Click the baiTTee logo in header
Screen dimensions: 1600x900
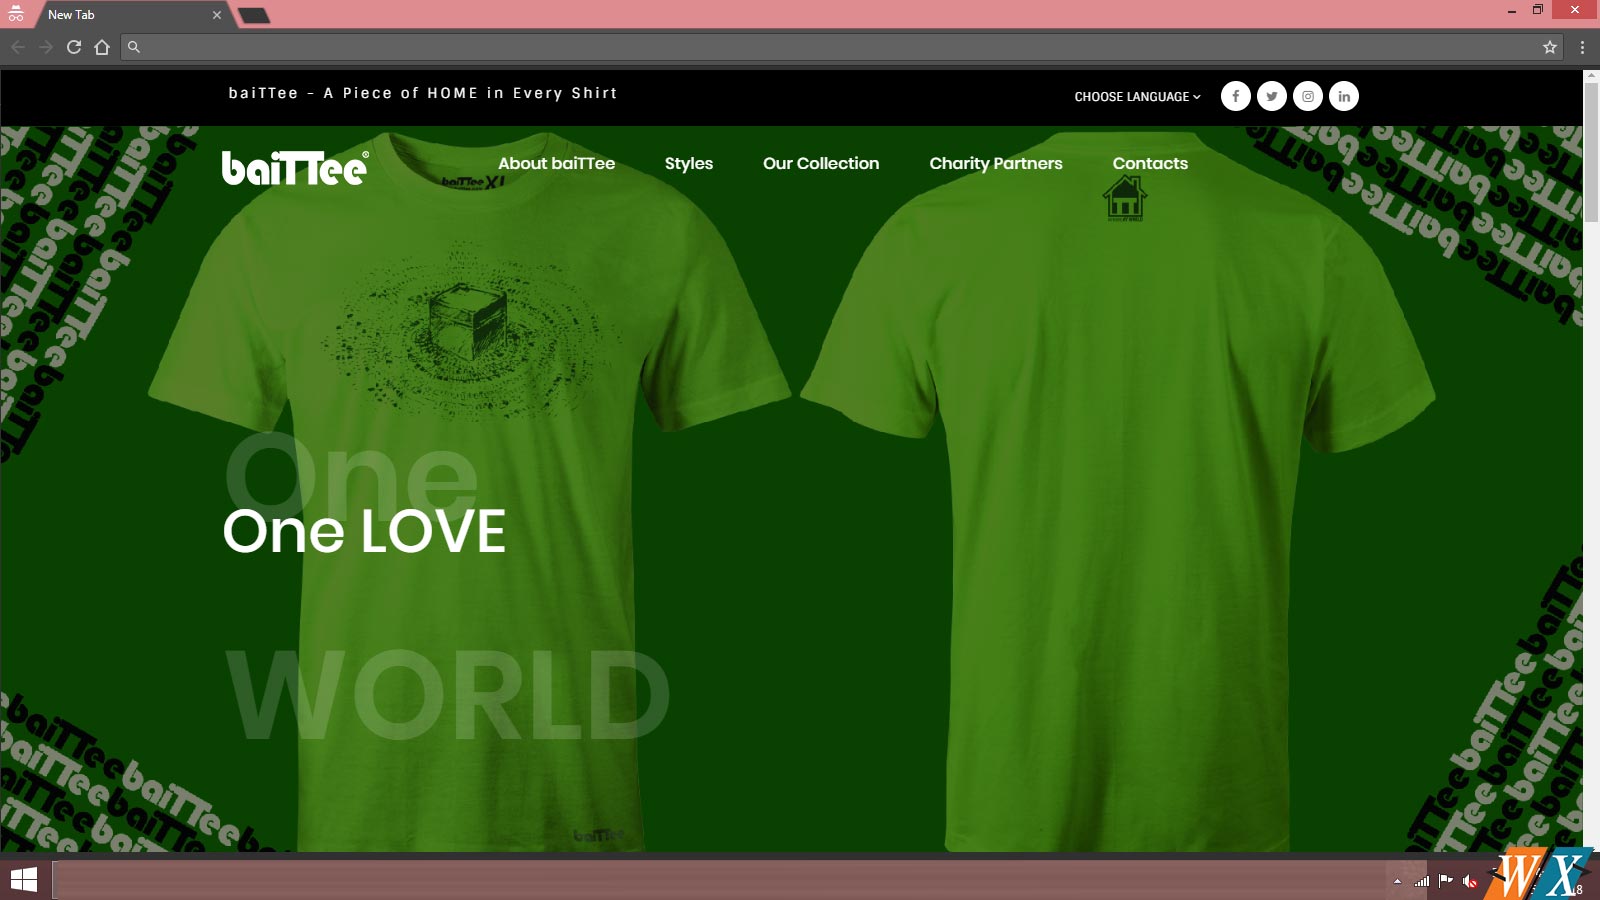tap(295, 168)
